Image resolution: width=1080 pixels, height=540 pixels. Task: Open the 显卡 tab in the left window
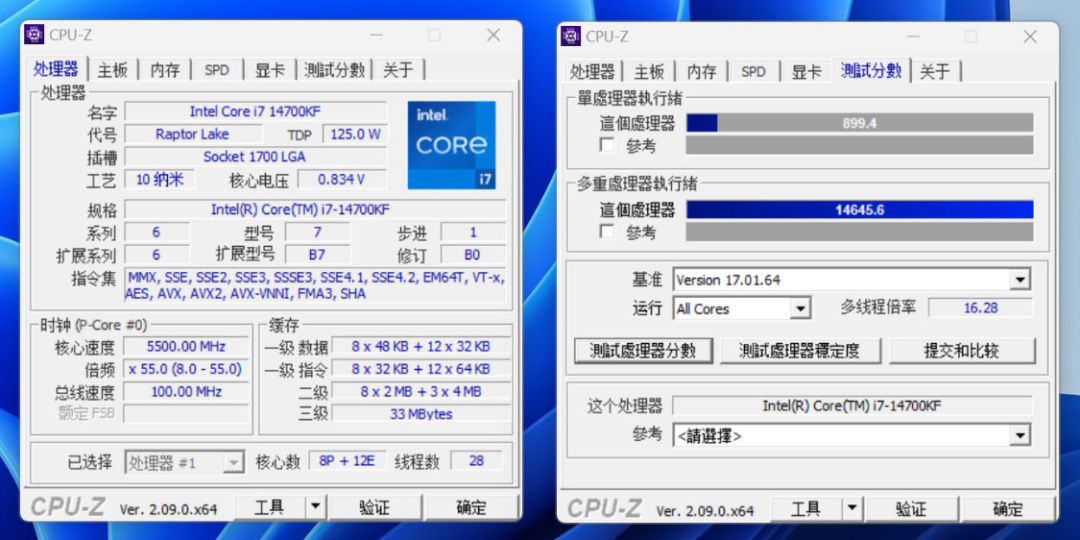click(269, 70)
